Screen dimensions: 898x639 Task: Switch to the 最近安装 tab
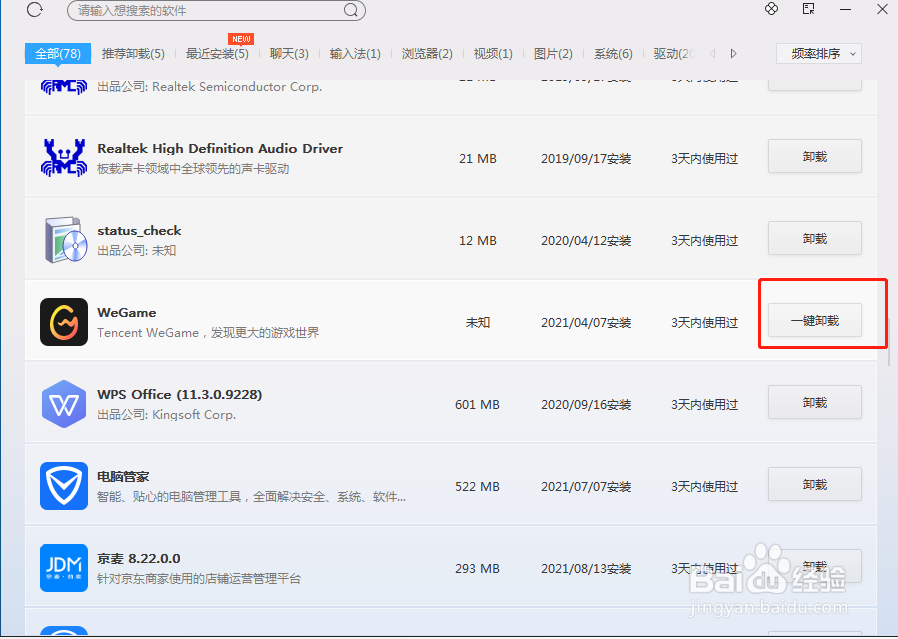214,54
